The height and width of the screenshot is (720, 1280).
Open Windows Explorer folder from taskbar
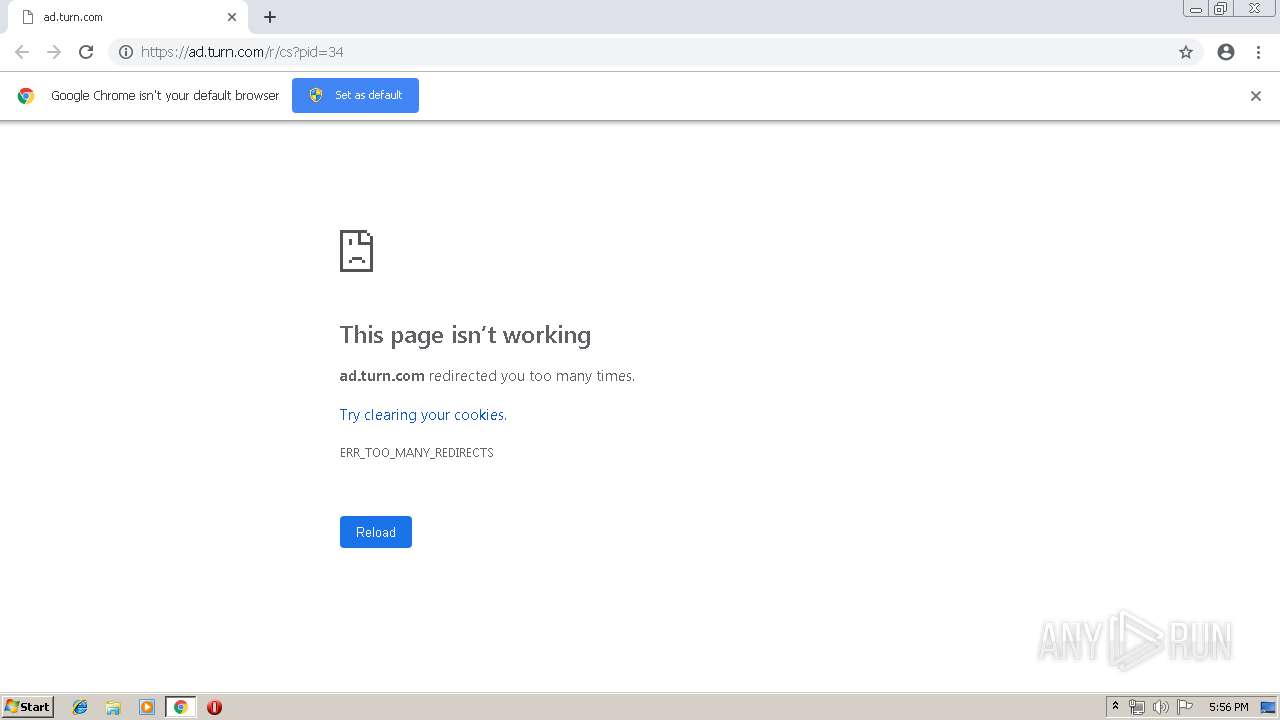(113, 707)
